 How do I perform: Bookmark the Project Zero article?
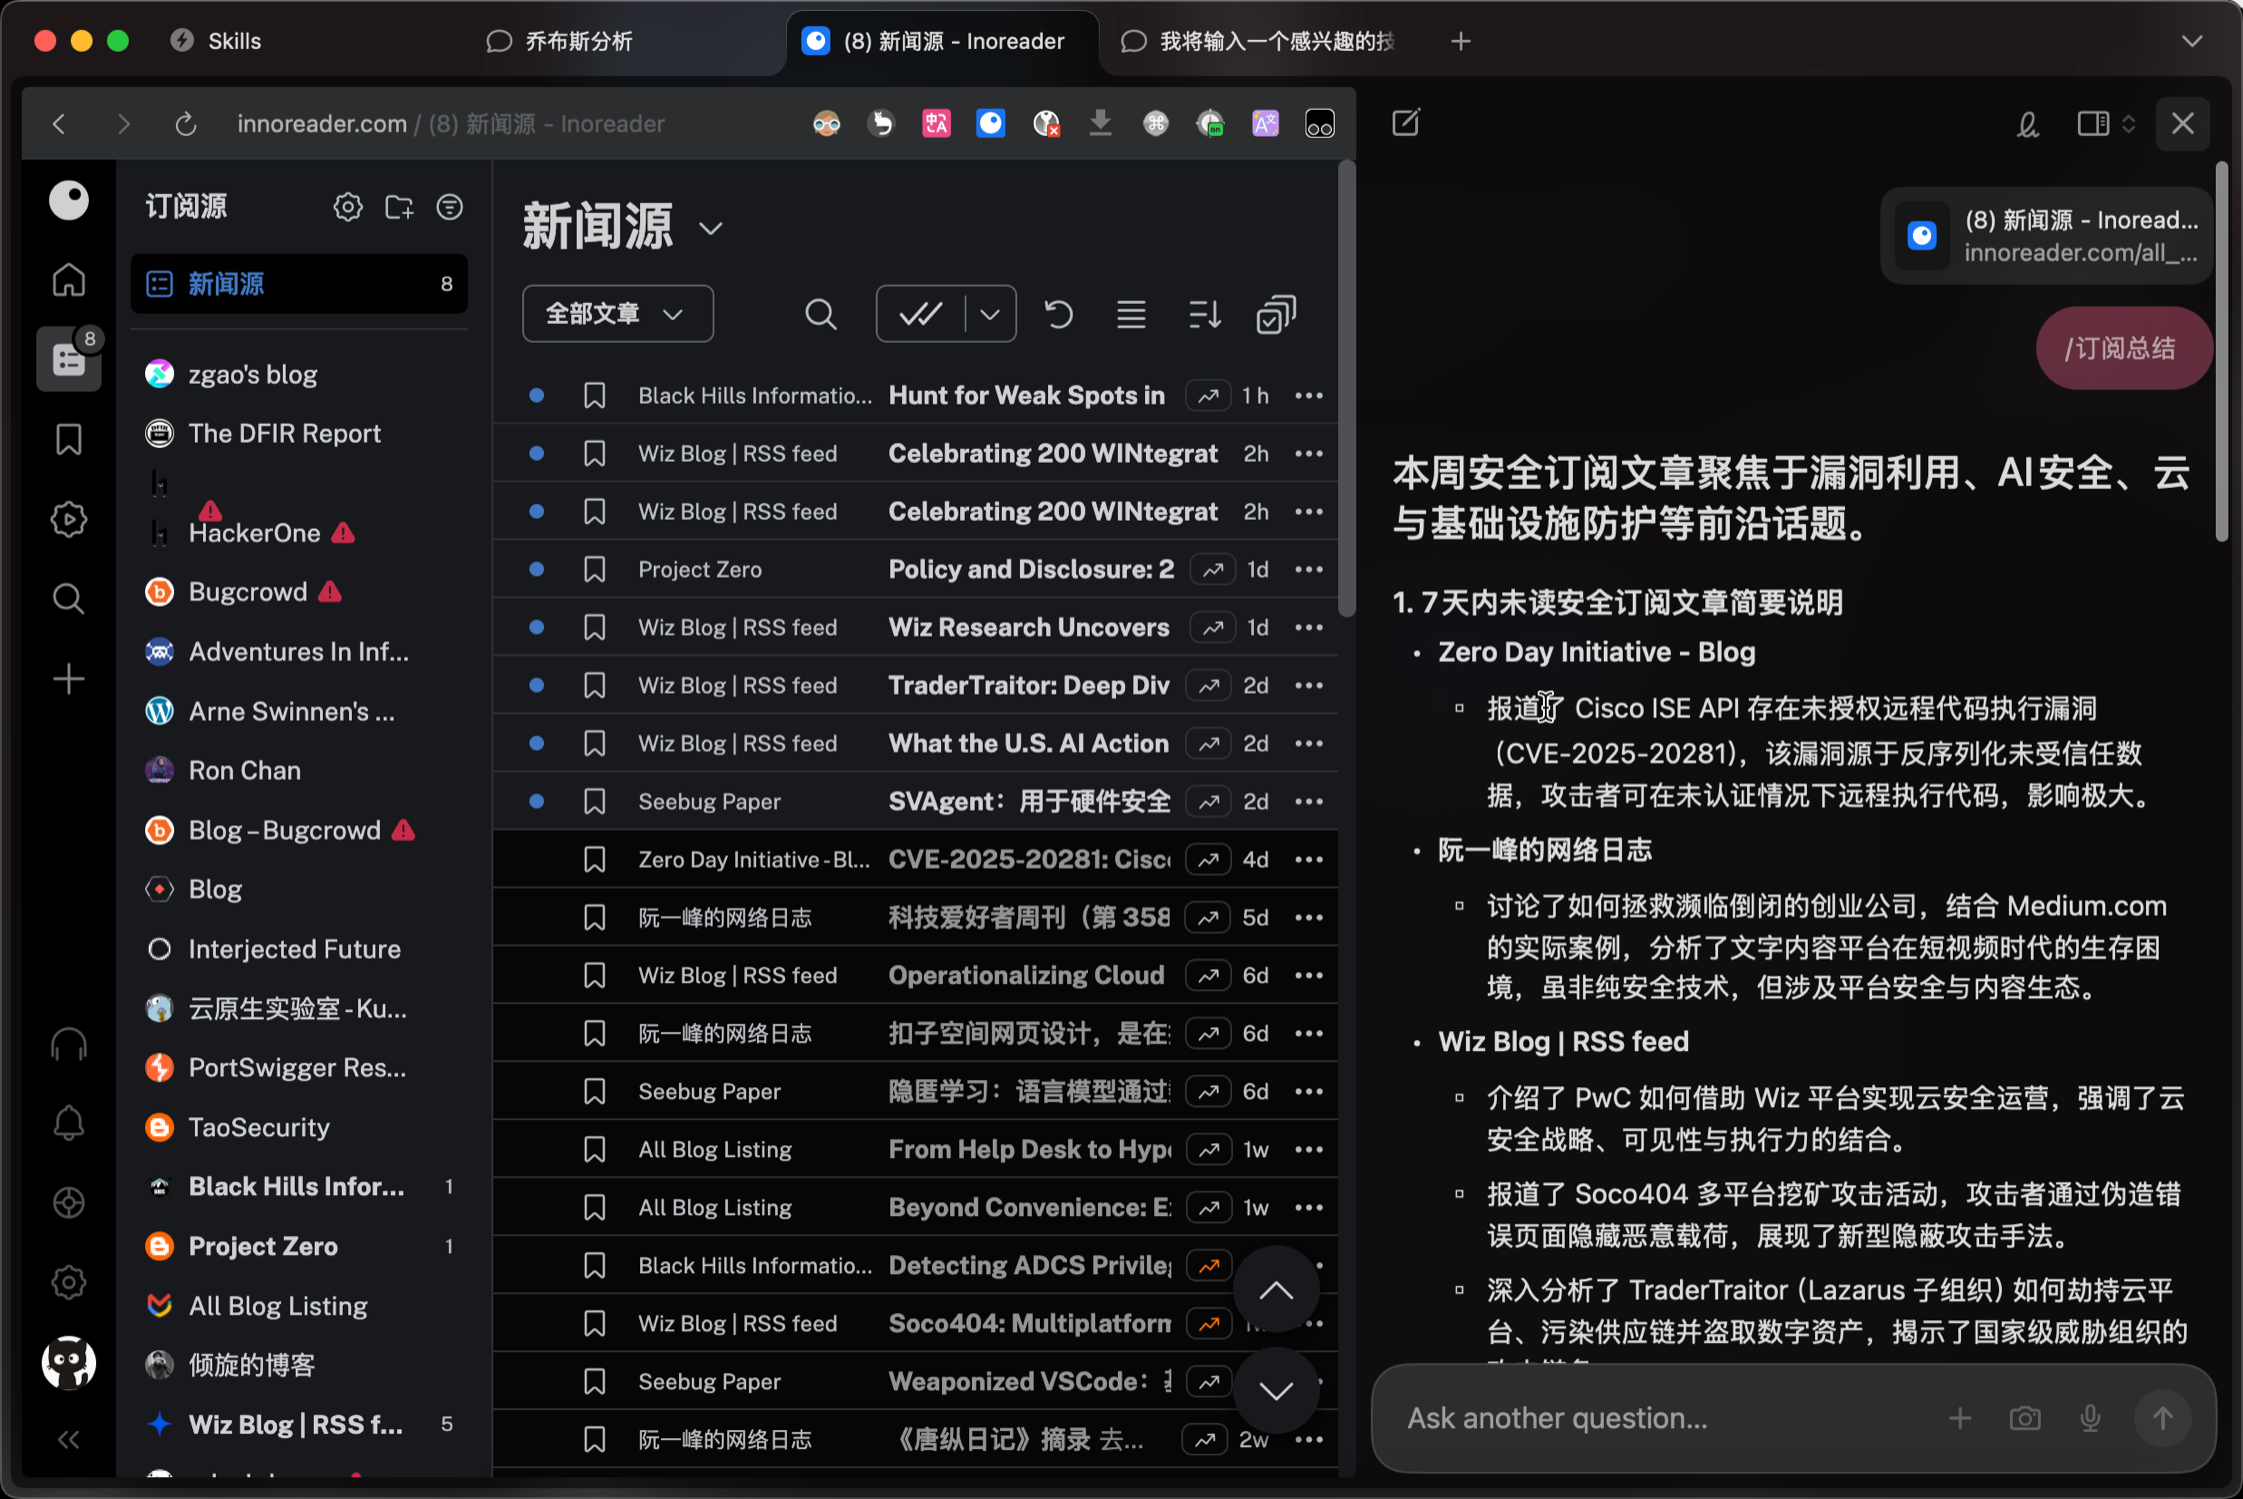click(595, 570)
